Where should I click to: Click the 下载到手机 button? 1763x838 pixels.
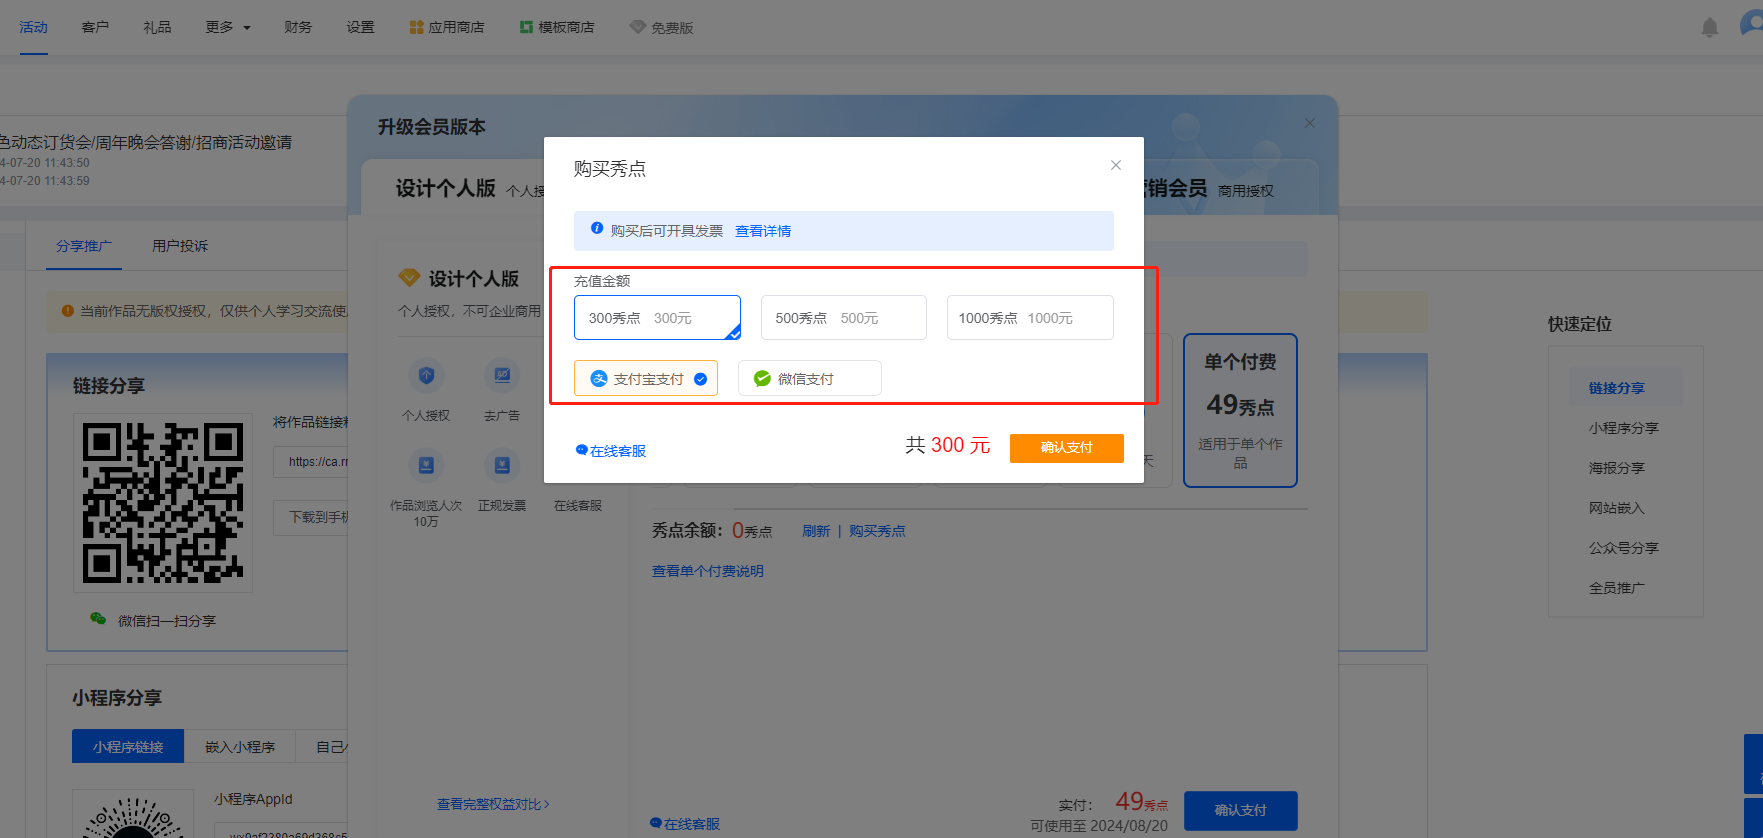[x=312, y=518]
